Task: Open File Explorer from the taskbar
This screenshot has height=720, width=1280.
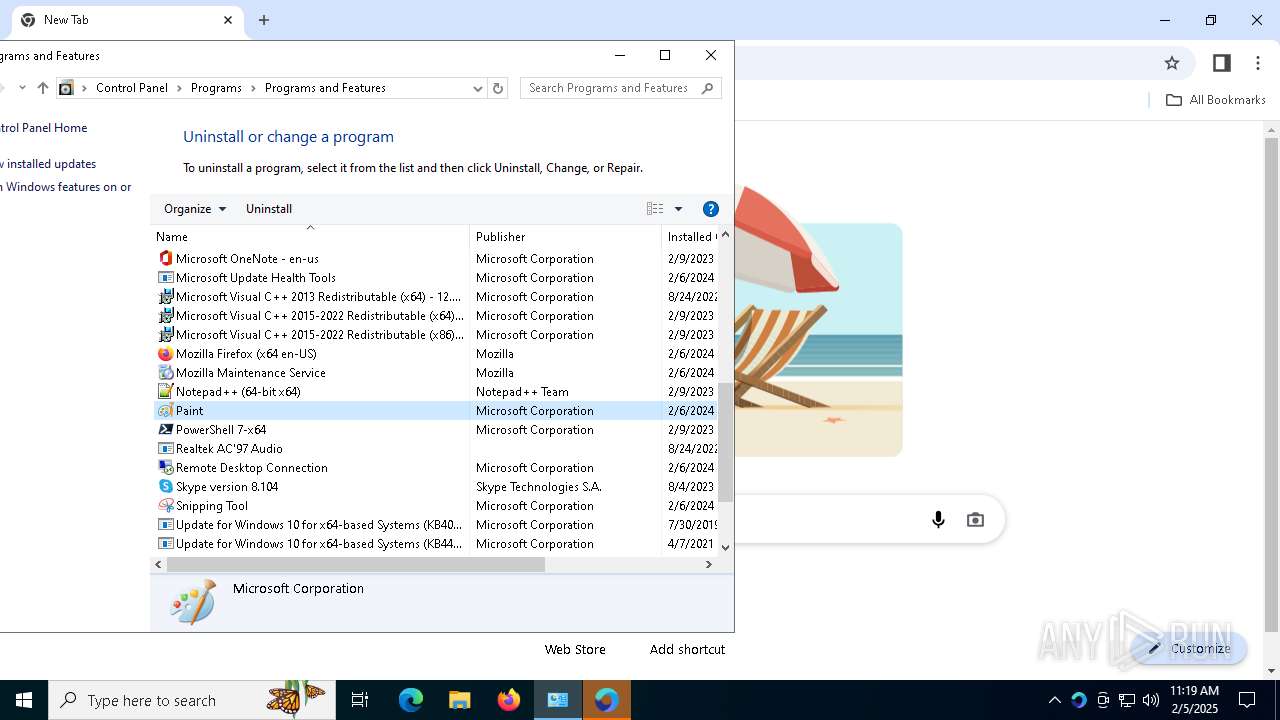Action: tap(460, 700)
